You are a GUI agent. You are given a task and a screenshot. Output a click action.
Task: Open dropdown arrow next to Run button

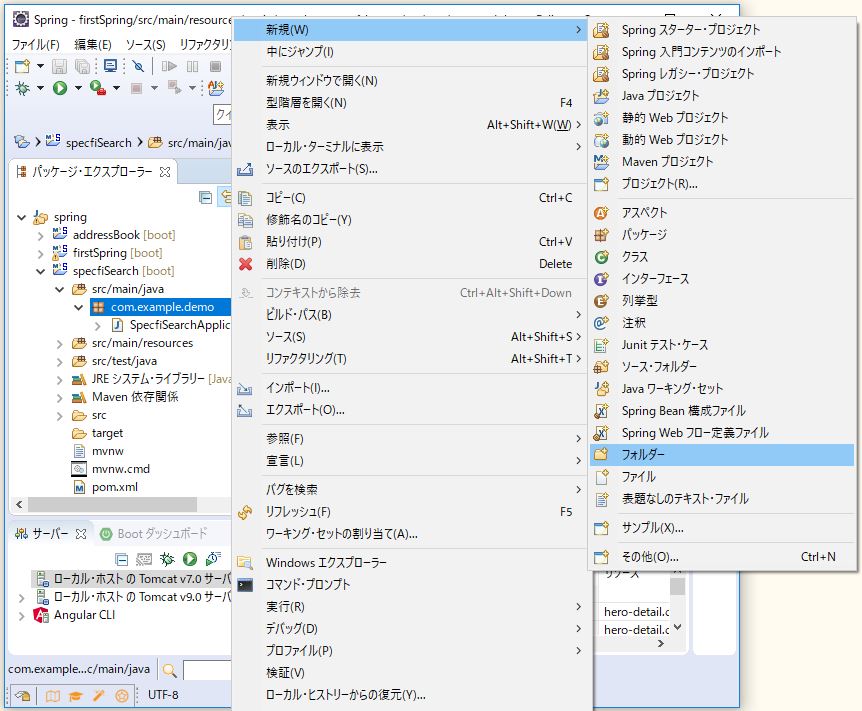pos(78,88)
